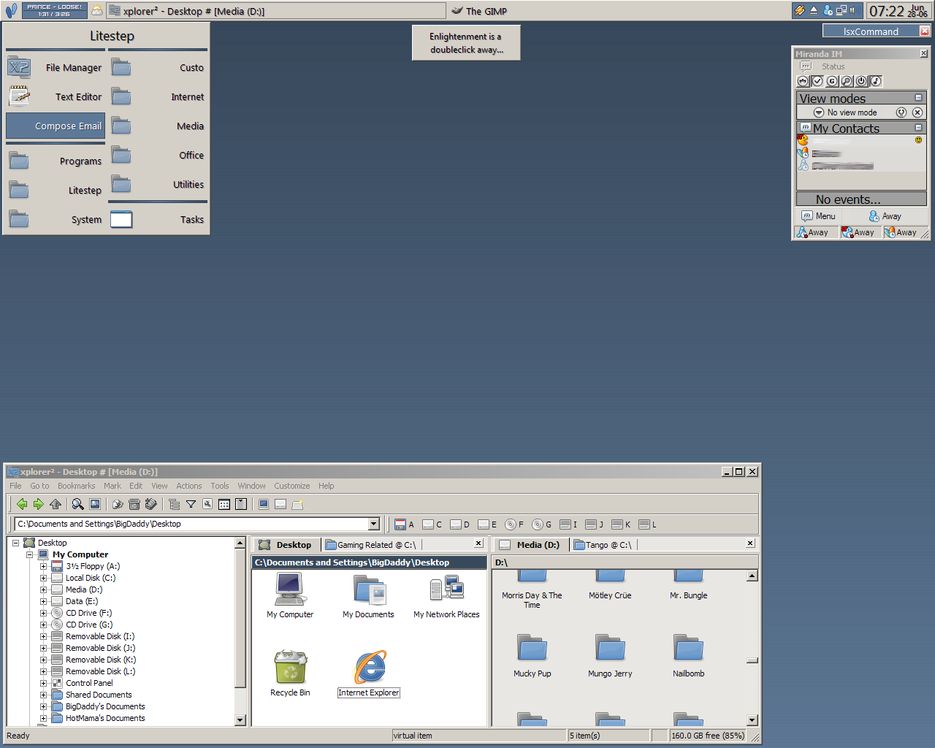This screenshot has width=935, height=748.
Task: Collapse the View modes section
Action: point(918,97)
